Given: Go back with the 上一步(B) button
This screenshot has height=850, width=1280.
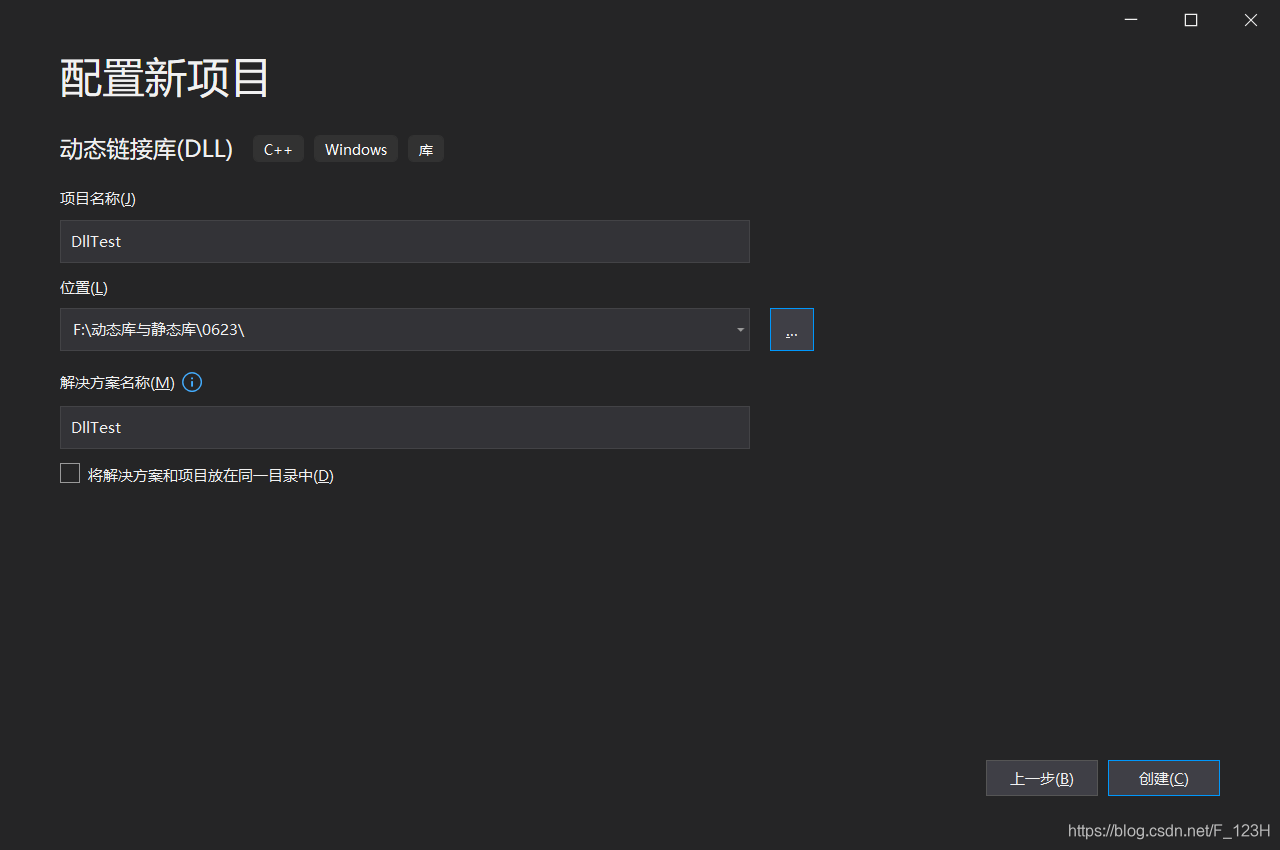Looking at the screenshot, I should pos(1042,778).
